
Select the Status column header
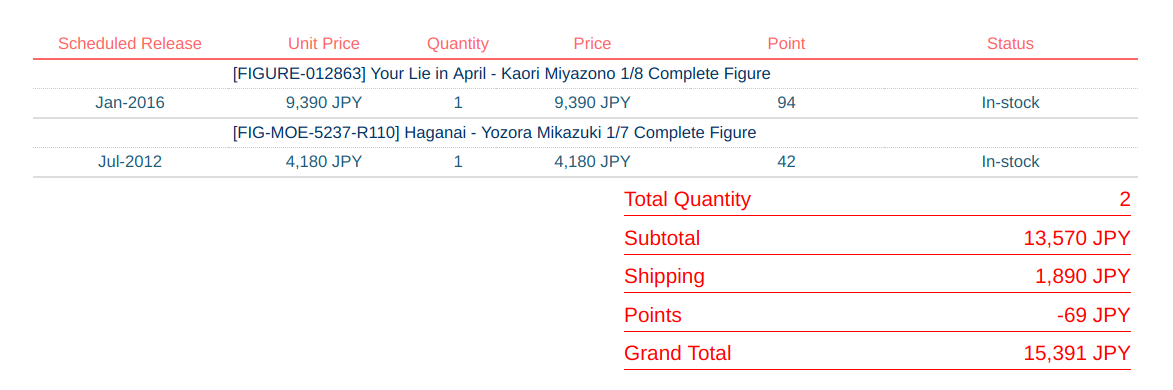click(1010, 43)
